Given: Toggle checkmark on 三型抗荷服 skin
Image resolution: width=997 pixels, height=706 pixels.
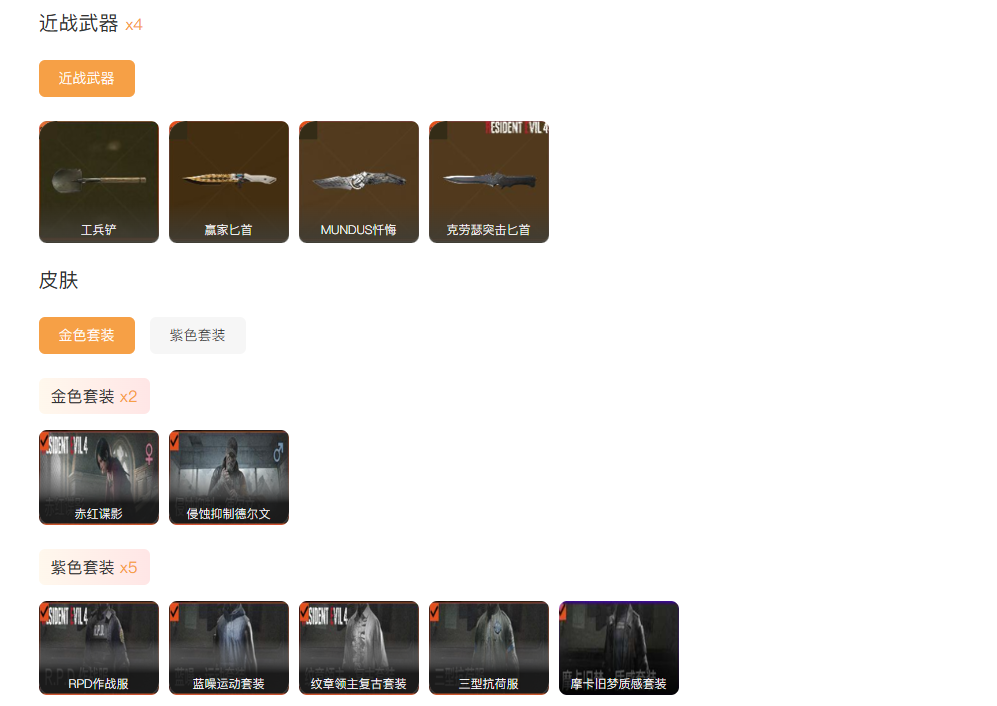Looking at the screenshot, I should pyautogui.click(x=435, y=612).
